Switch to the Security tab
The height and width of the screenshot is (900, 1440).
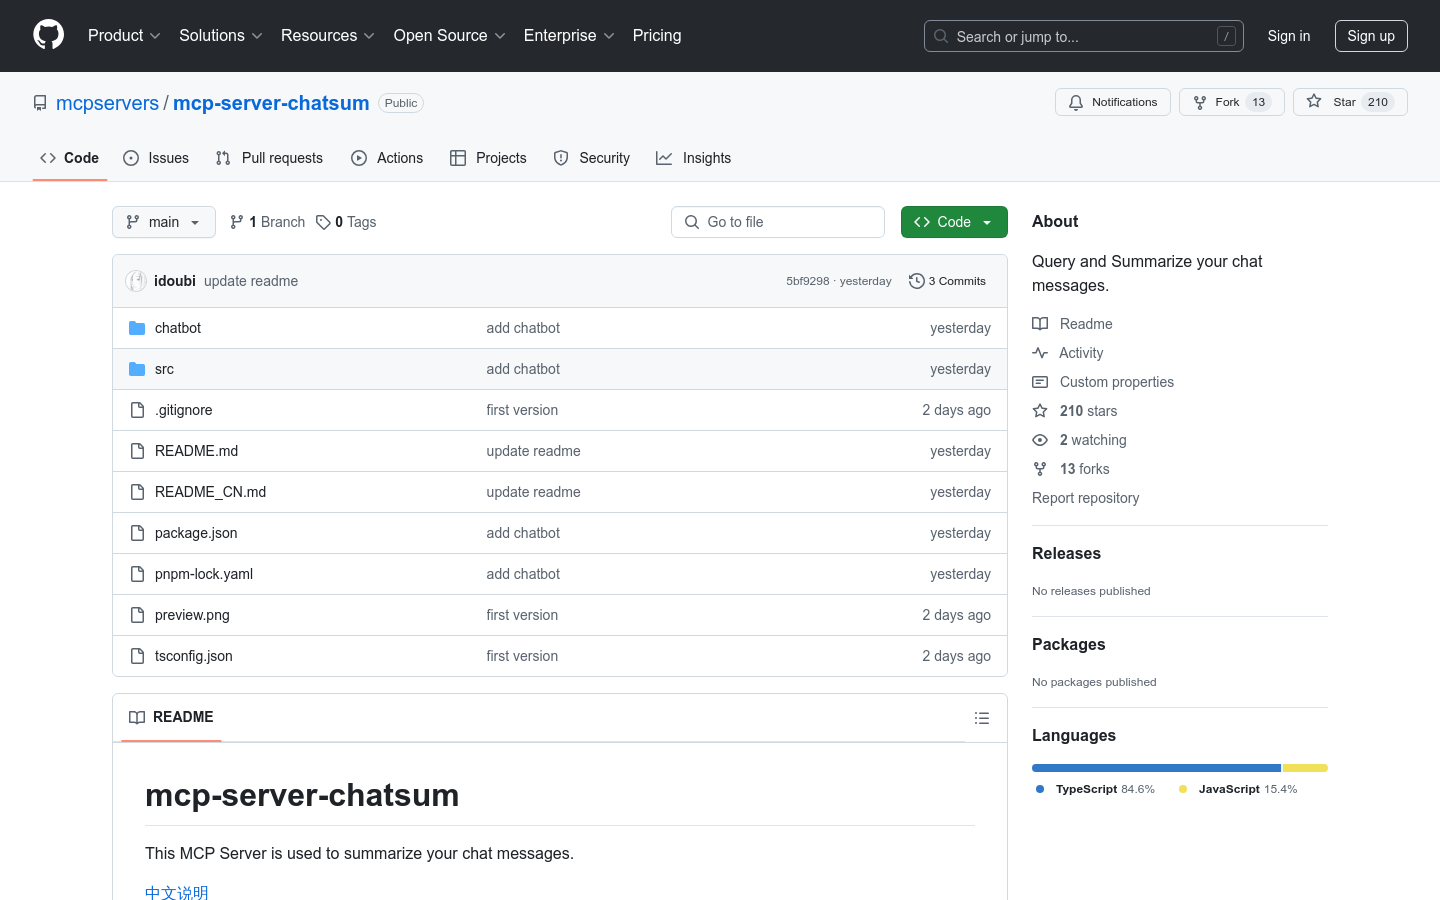591,158
